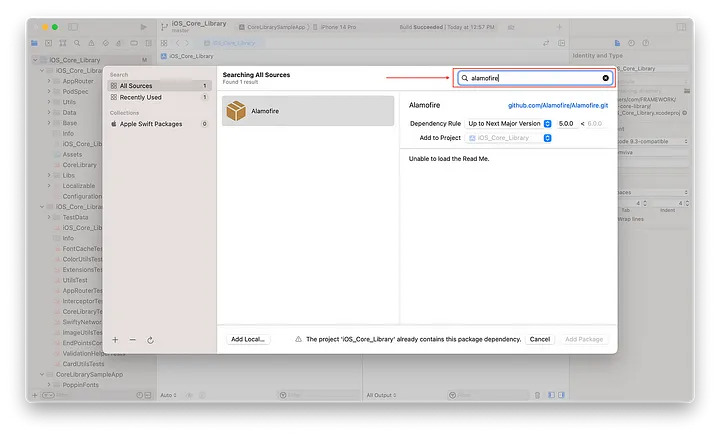Image resolution: width=720 pixels, height=437 pixels.
Task: Collapse the iOS_Core_Library root project
Action: [34, 60]
